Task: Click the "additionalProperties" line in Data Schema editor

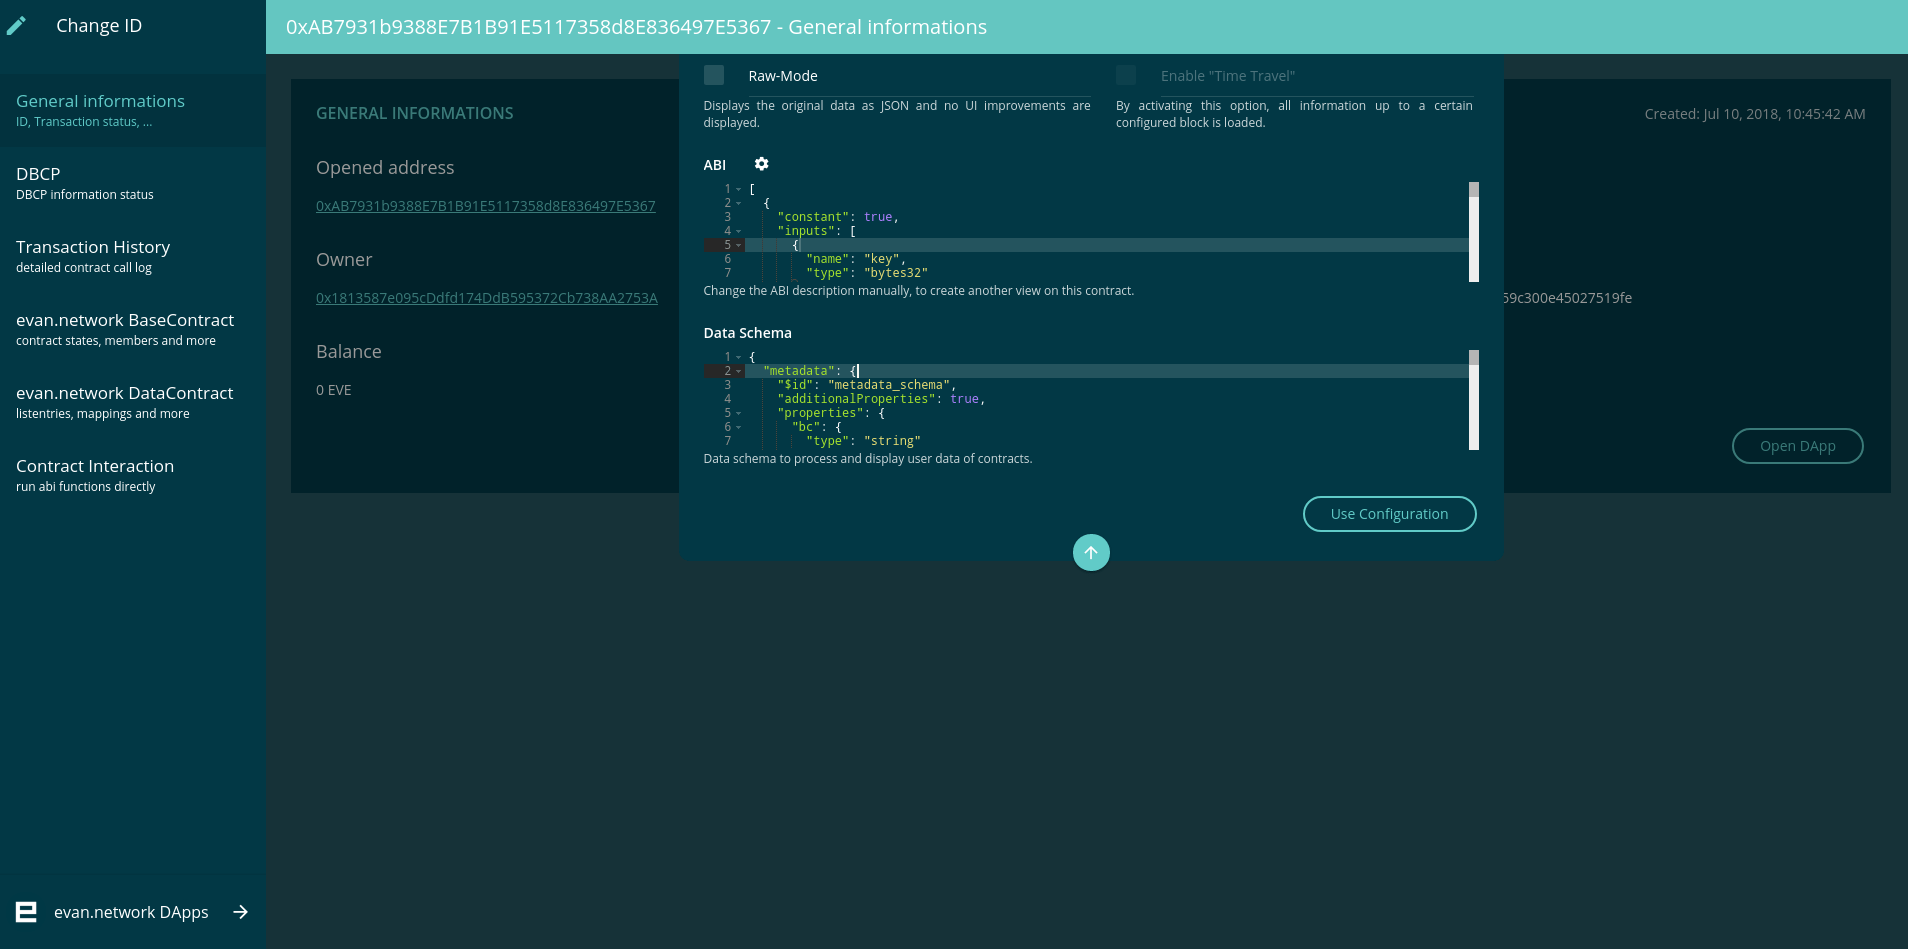Action: 881,399
